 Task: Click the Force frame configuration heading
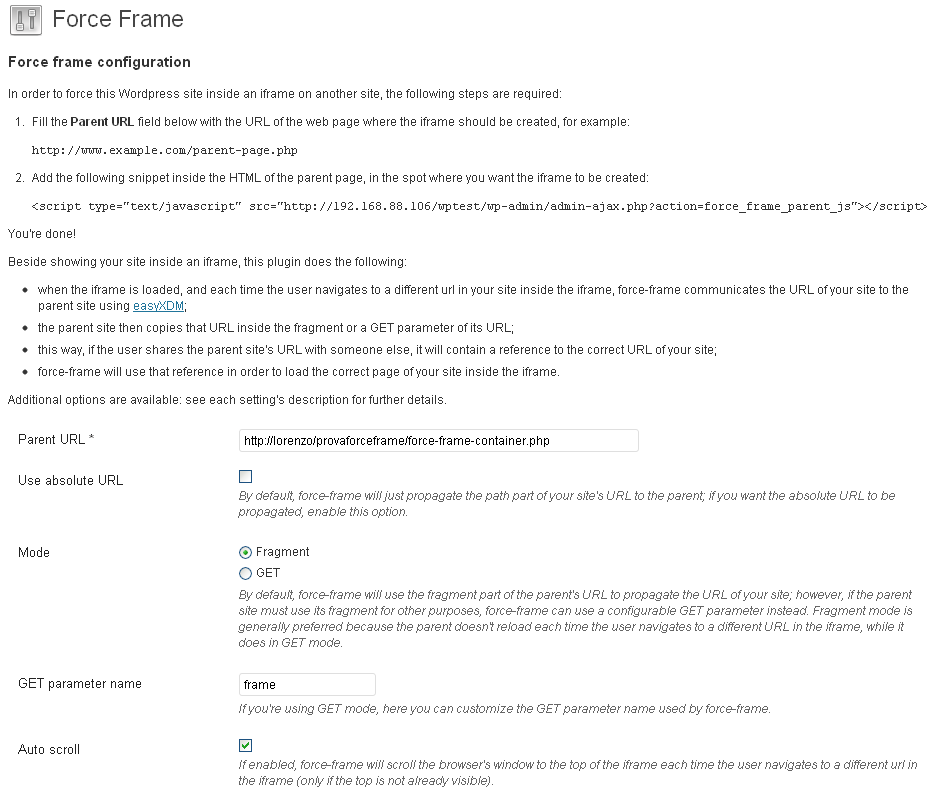coord(99,62)
